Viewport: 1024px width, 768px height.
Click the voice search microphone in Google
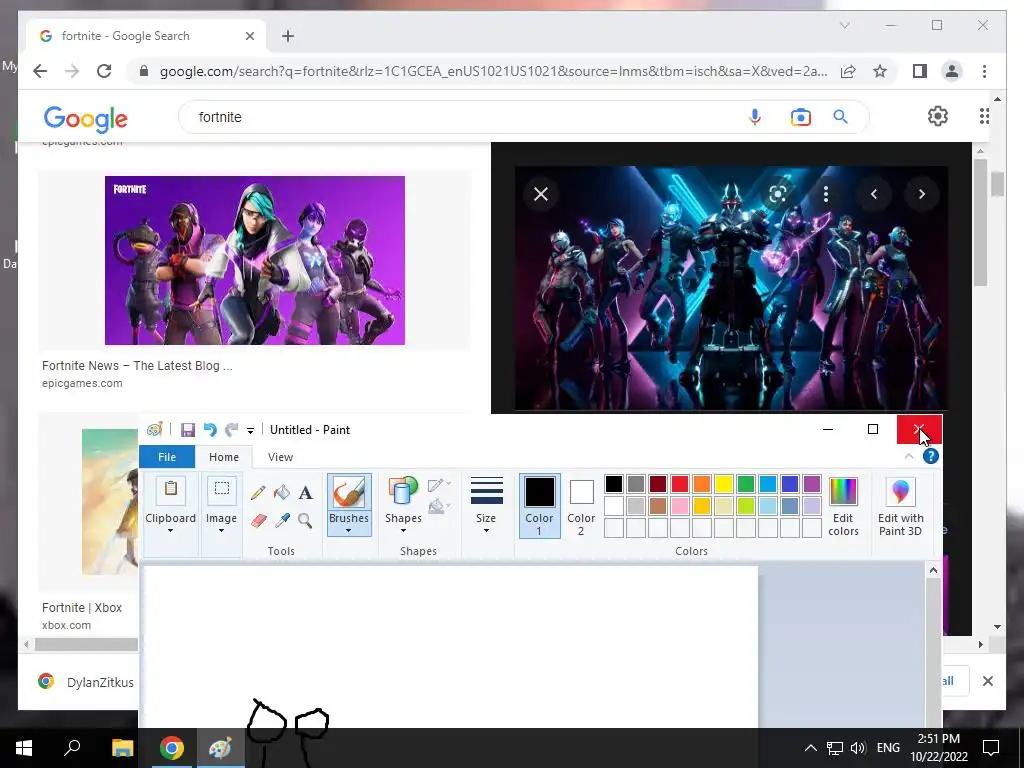click(755, 117)
